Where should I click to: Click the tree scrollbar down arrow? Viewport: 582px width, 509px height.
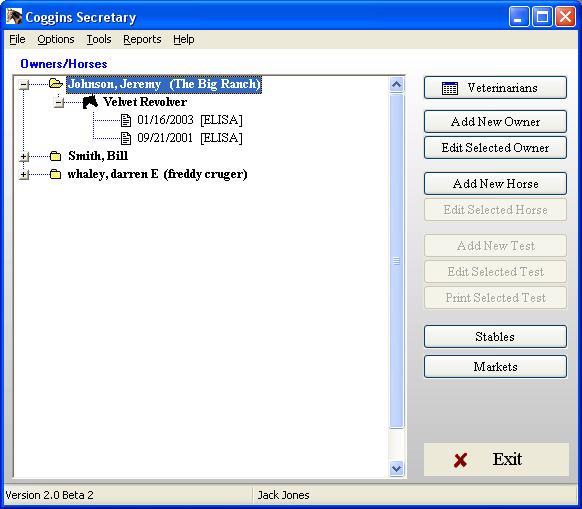click(396, 468)
